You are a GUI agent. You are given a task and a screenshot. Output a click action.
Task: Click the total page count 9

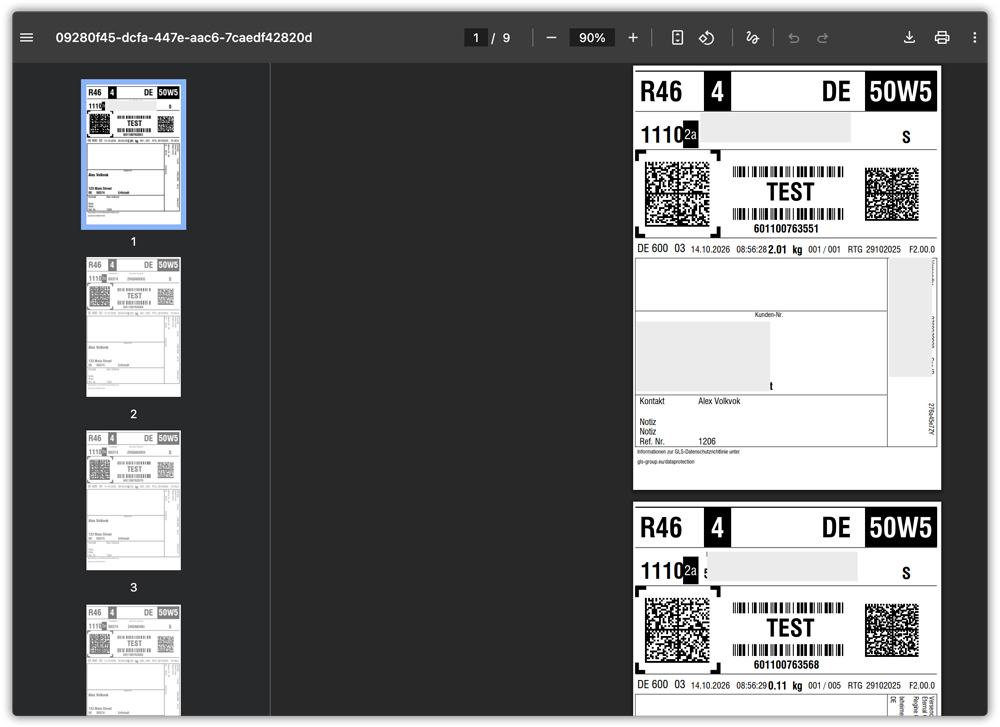(x=506, y=38)
